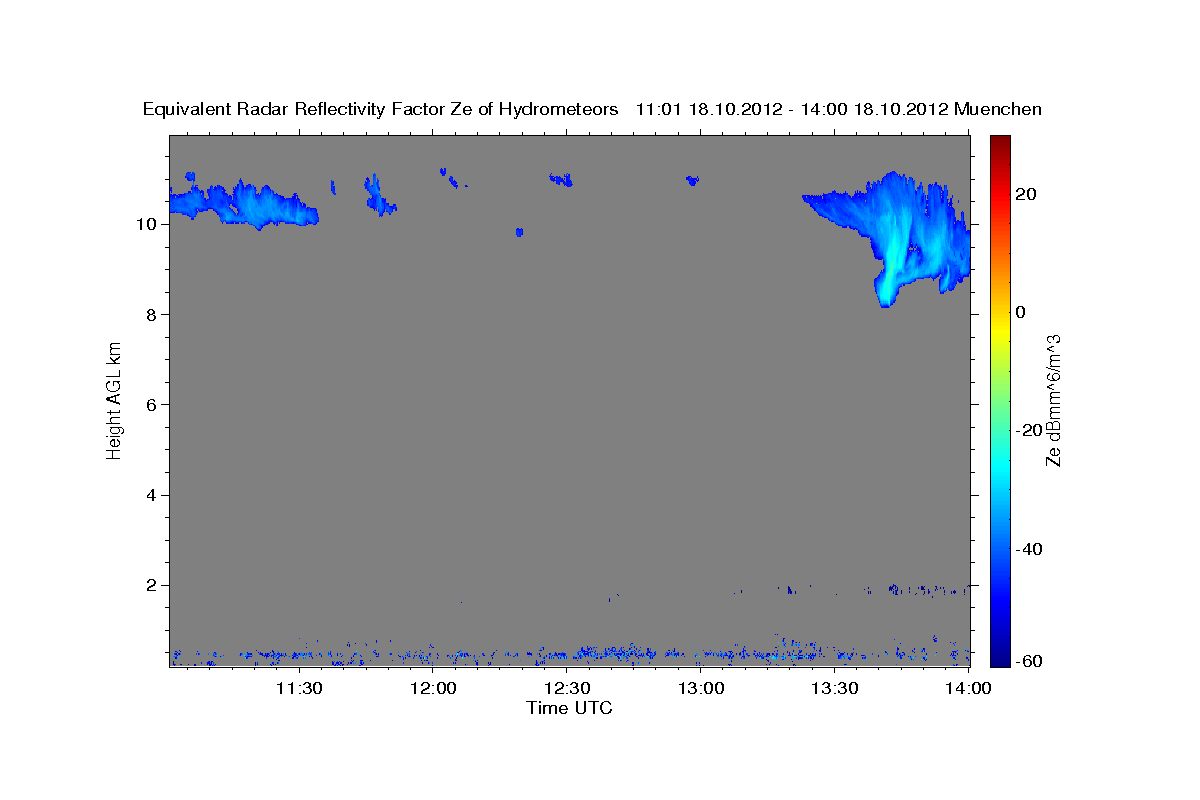Image resolution: width=1200 pixels, height=800 pixels.
Task: Click the 13:00 time tick label
Action: 702,688
